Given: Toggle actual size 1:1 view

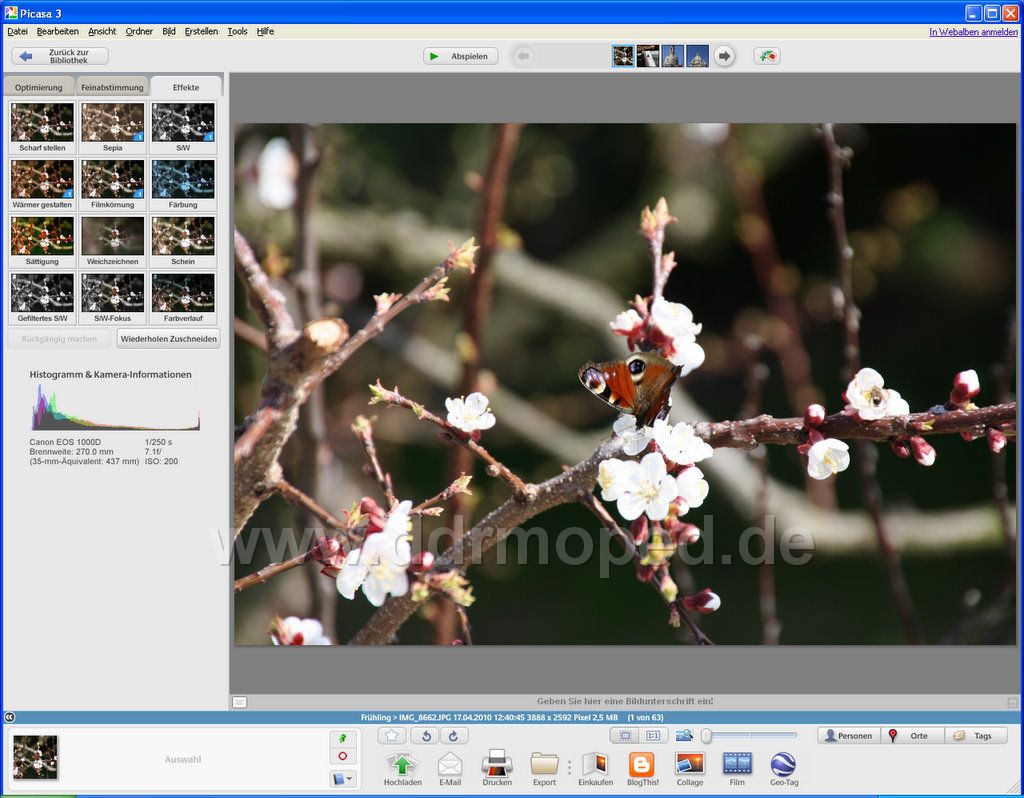Looking at the screenshot, I should tap(654, 736).
